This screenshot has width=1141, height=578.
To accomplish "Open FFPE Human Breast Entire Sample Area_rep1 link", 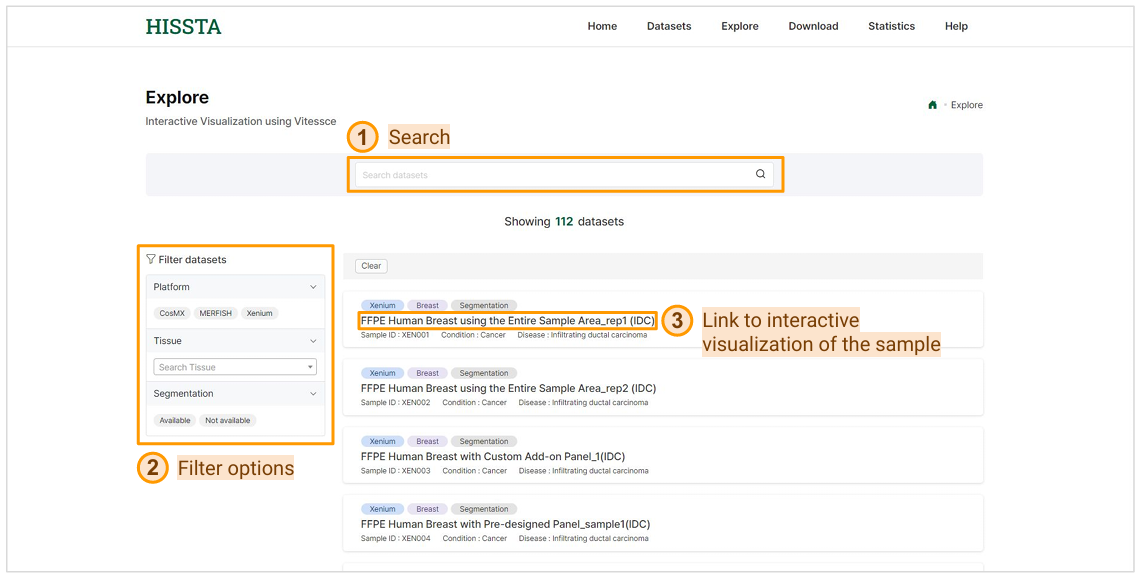I will [x=508, y=320].
